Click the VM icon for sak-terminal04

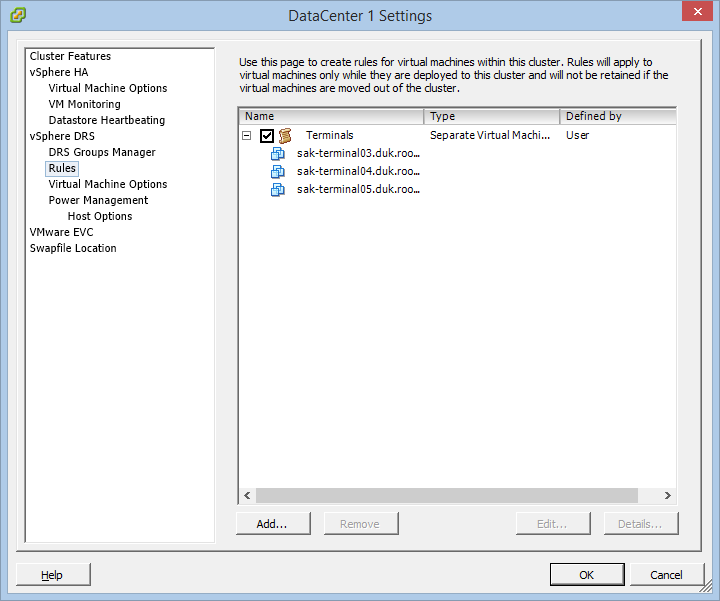point(277,171)
